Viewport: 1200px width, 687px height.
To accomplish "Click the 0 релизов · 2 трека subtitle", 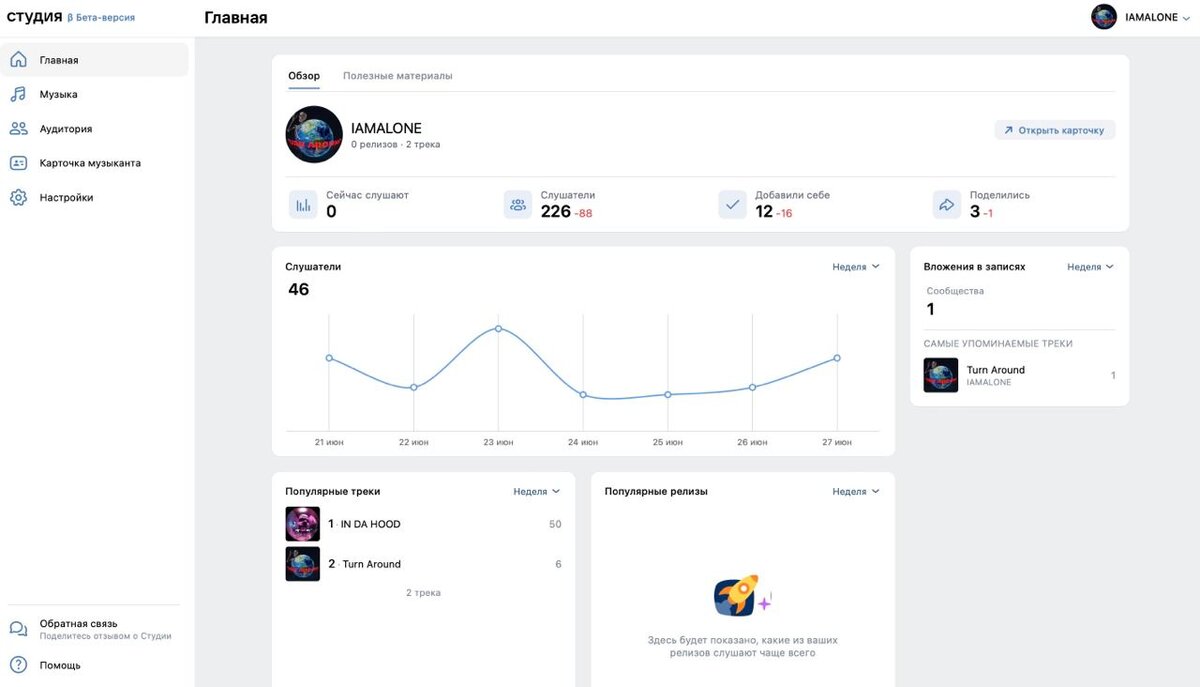I will [x=396, y=145].
